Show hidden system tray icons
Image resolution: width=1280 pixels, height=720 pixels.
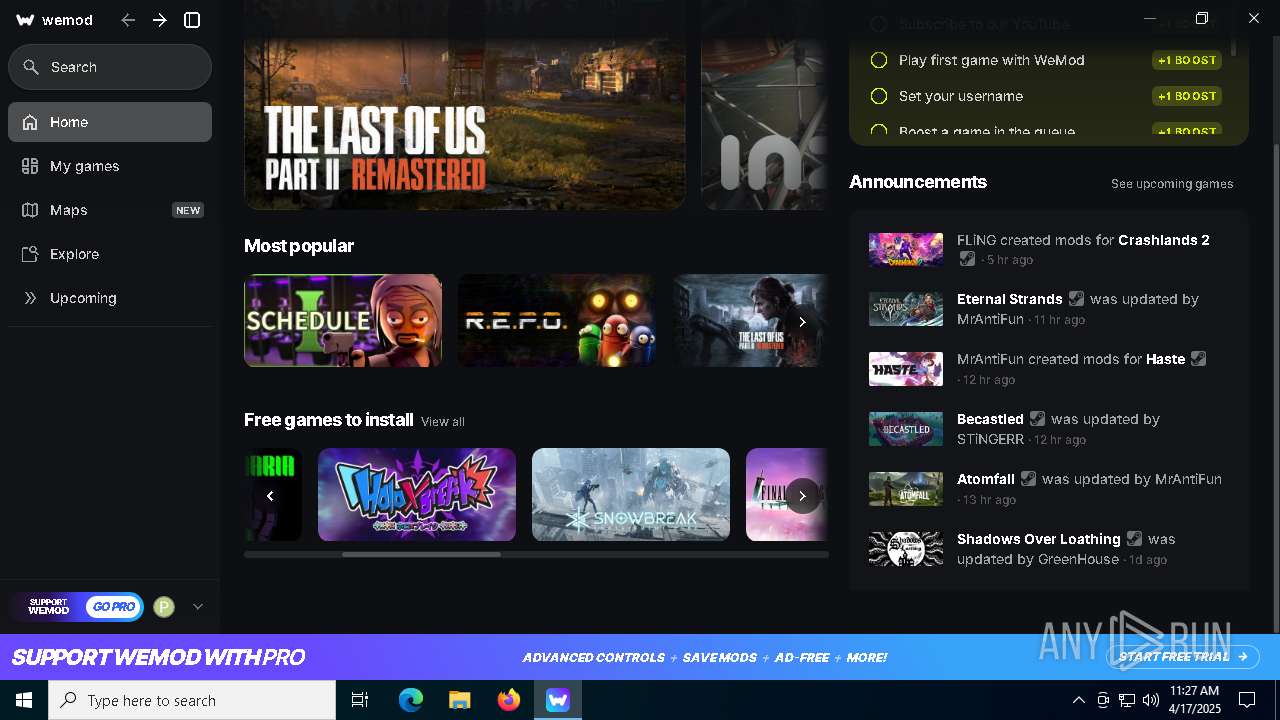(x=1079, y=700)
